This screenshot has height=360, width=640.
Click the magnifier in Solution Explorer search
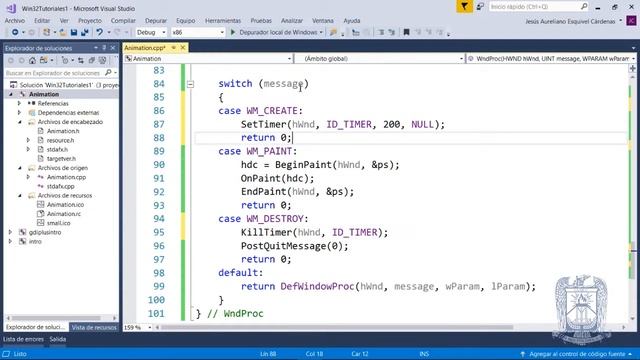point(108,73)
